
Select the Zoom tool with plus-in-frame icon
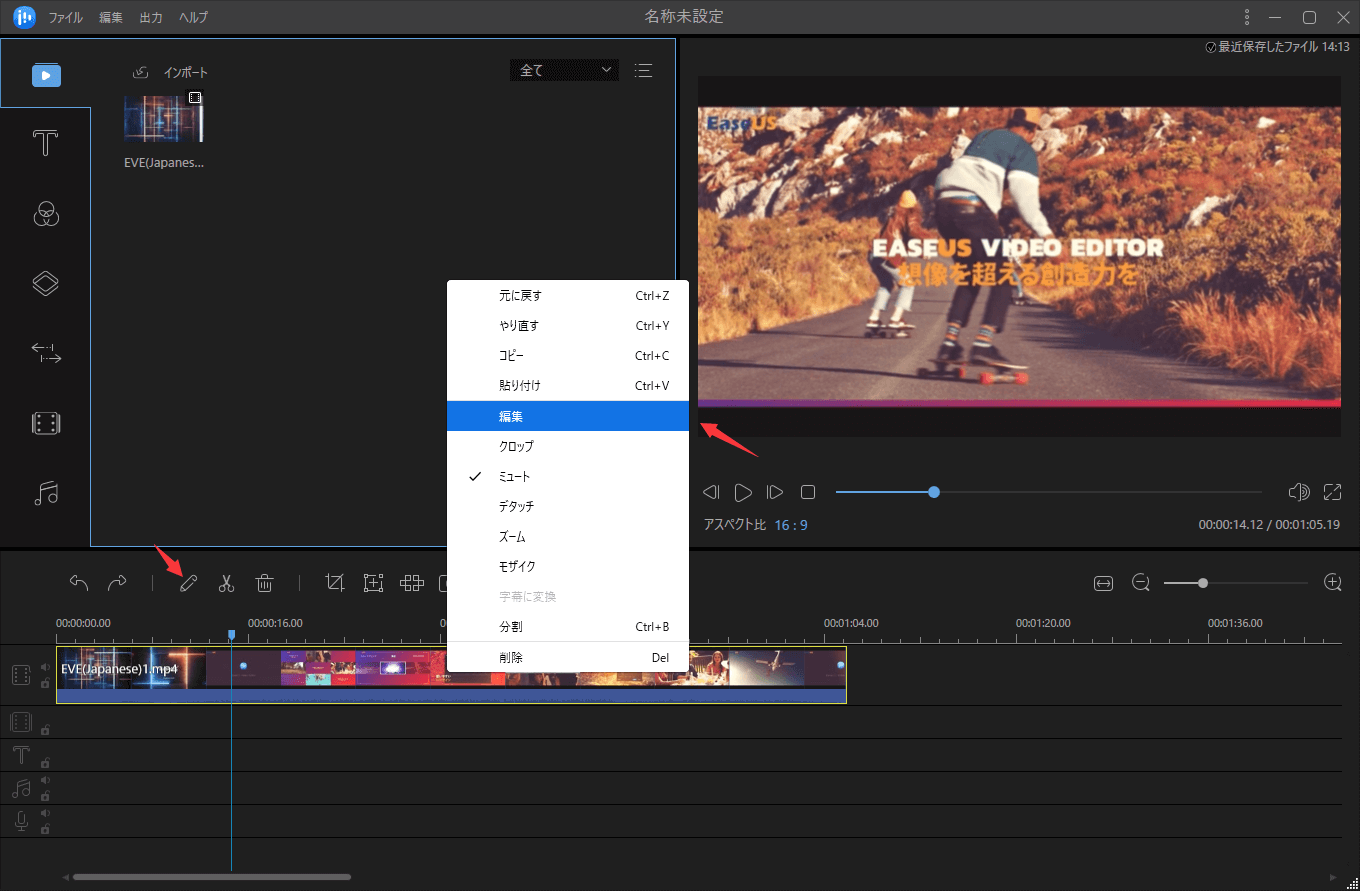coord(373,583)
